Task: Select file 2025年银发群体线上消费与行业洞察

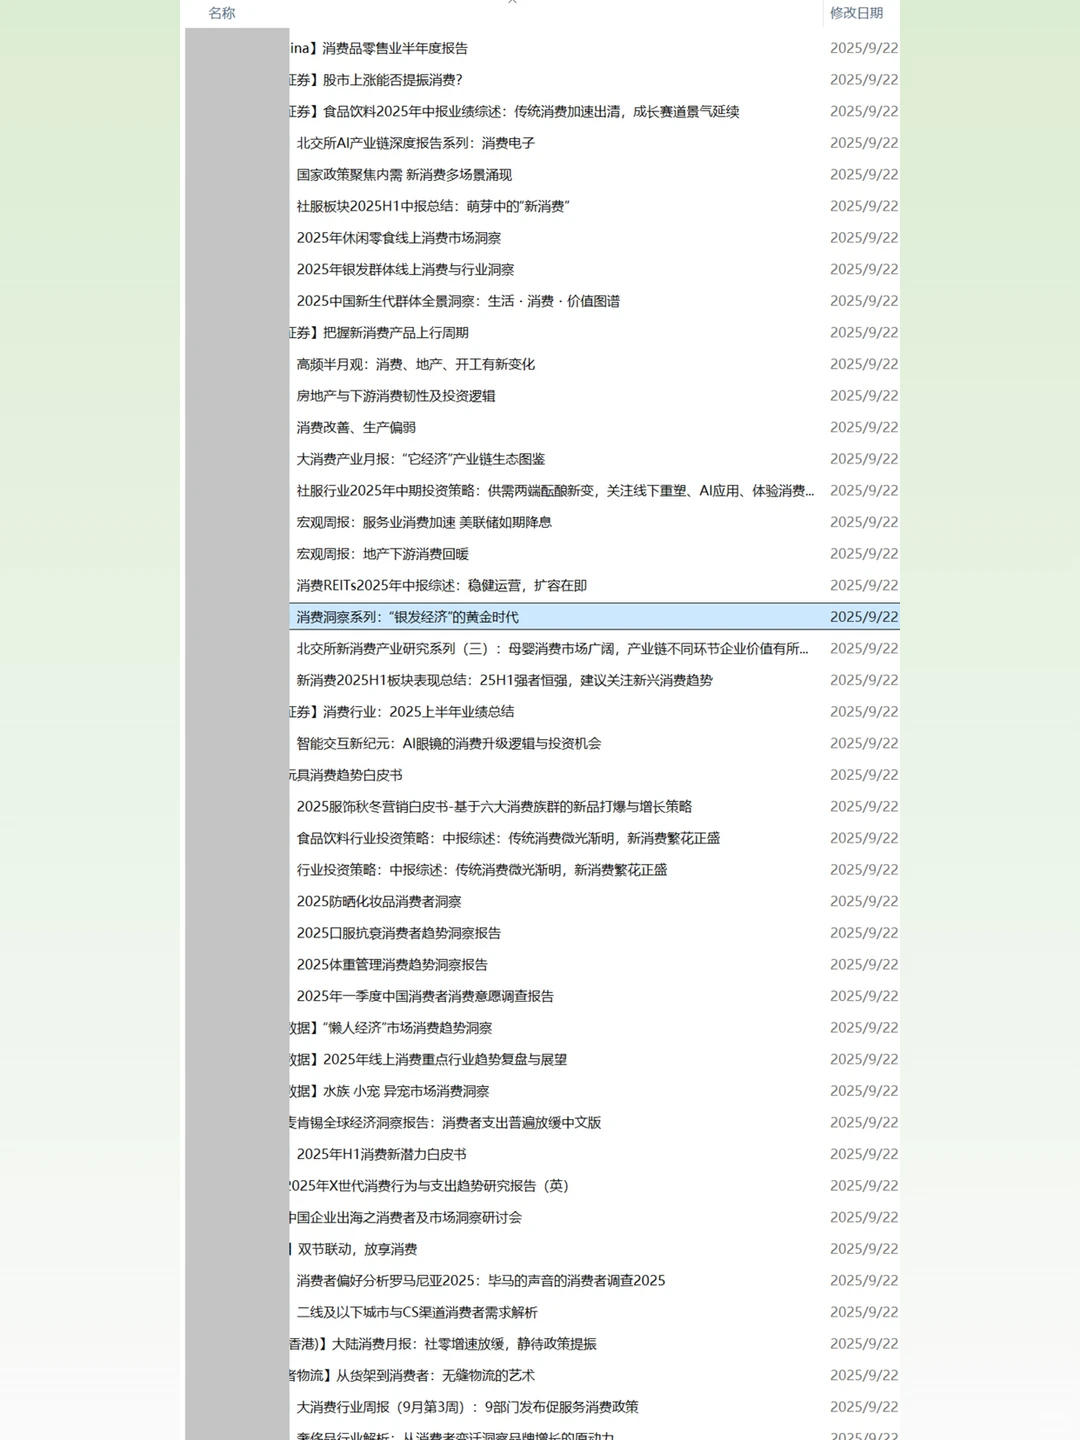Action: [x=405, y=270]
